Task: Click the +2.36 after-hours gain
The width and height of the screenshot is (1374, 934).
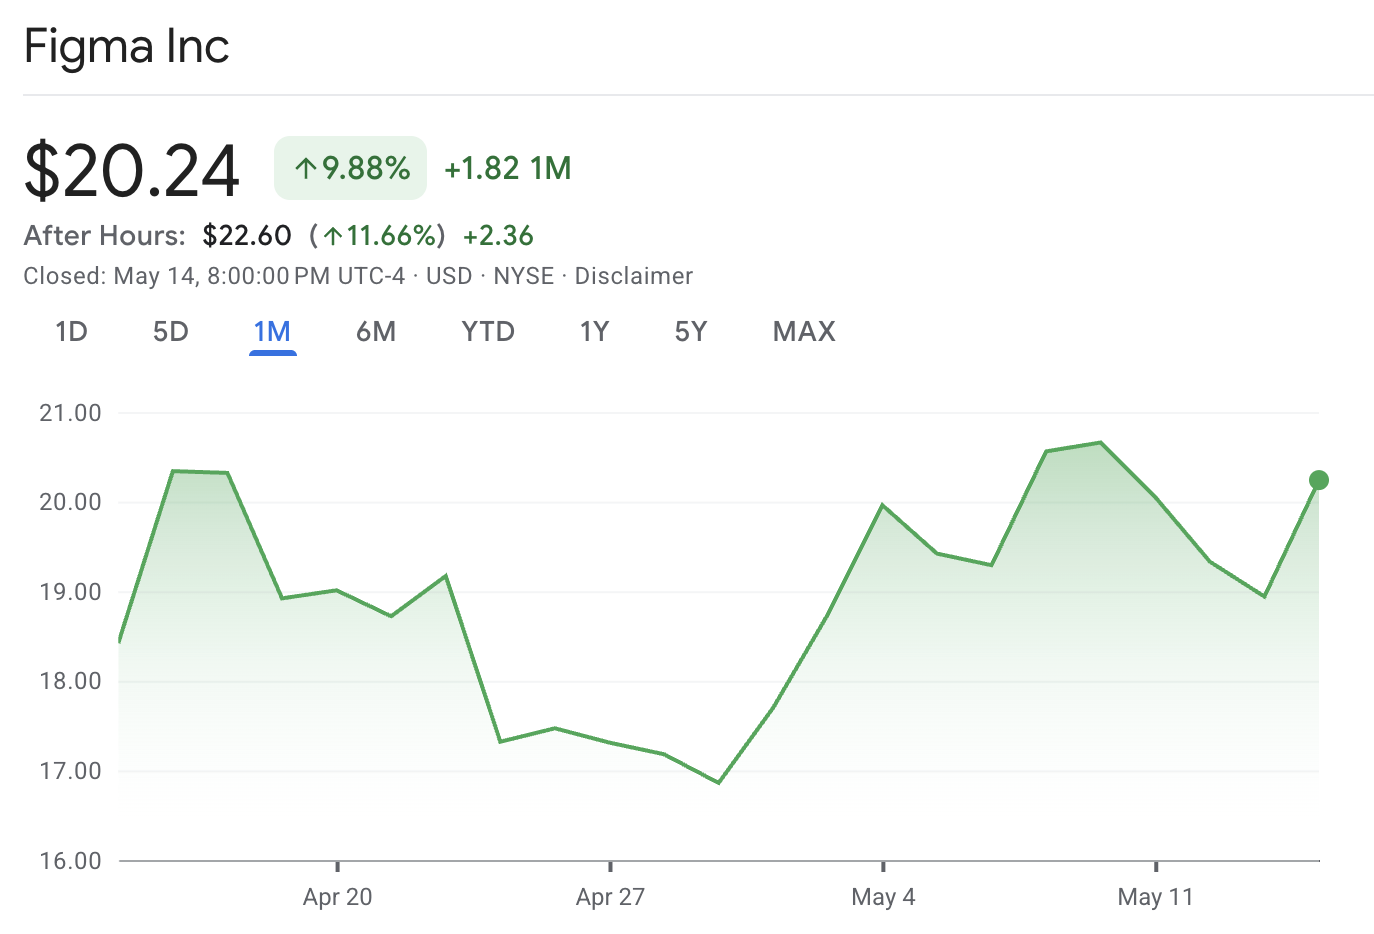Action: (x=498, y=236)
